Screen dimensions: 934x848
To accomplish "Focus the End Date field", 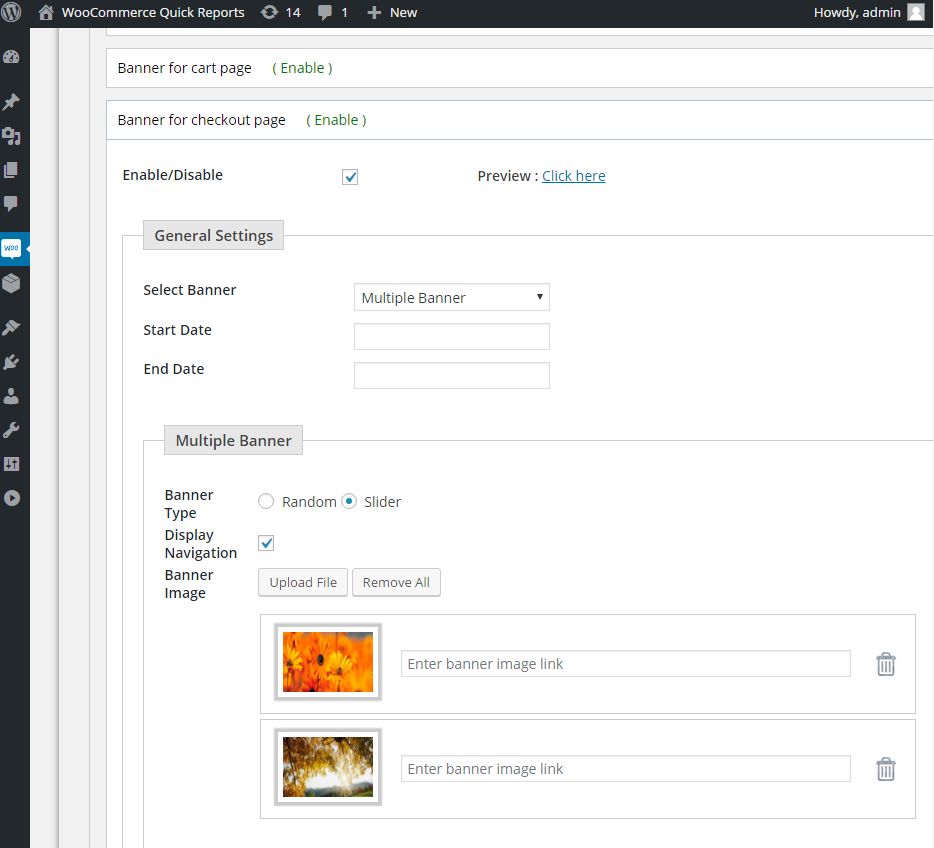I will point(452,376).
